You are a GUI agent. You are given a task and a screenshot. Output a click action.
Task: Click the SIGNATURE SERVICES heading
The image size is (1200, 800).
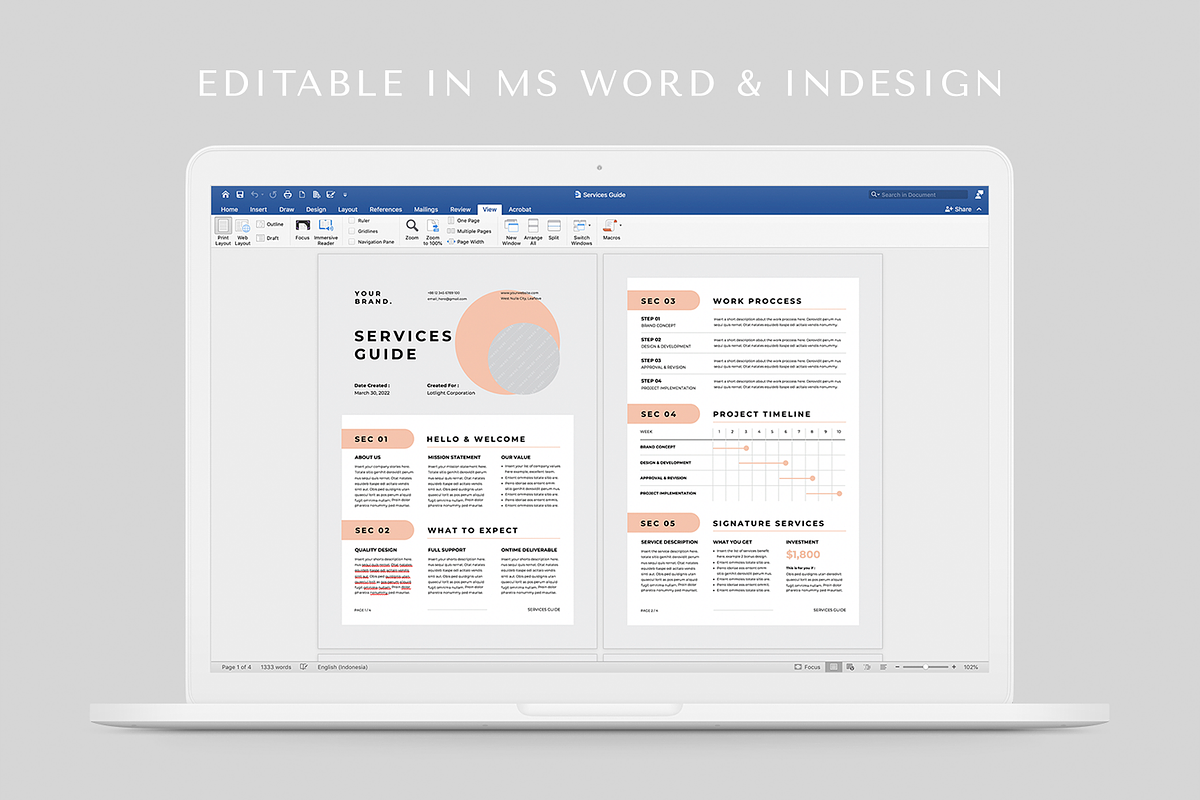coord(769,523)
